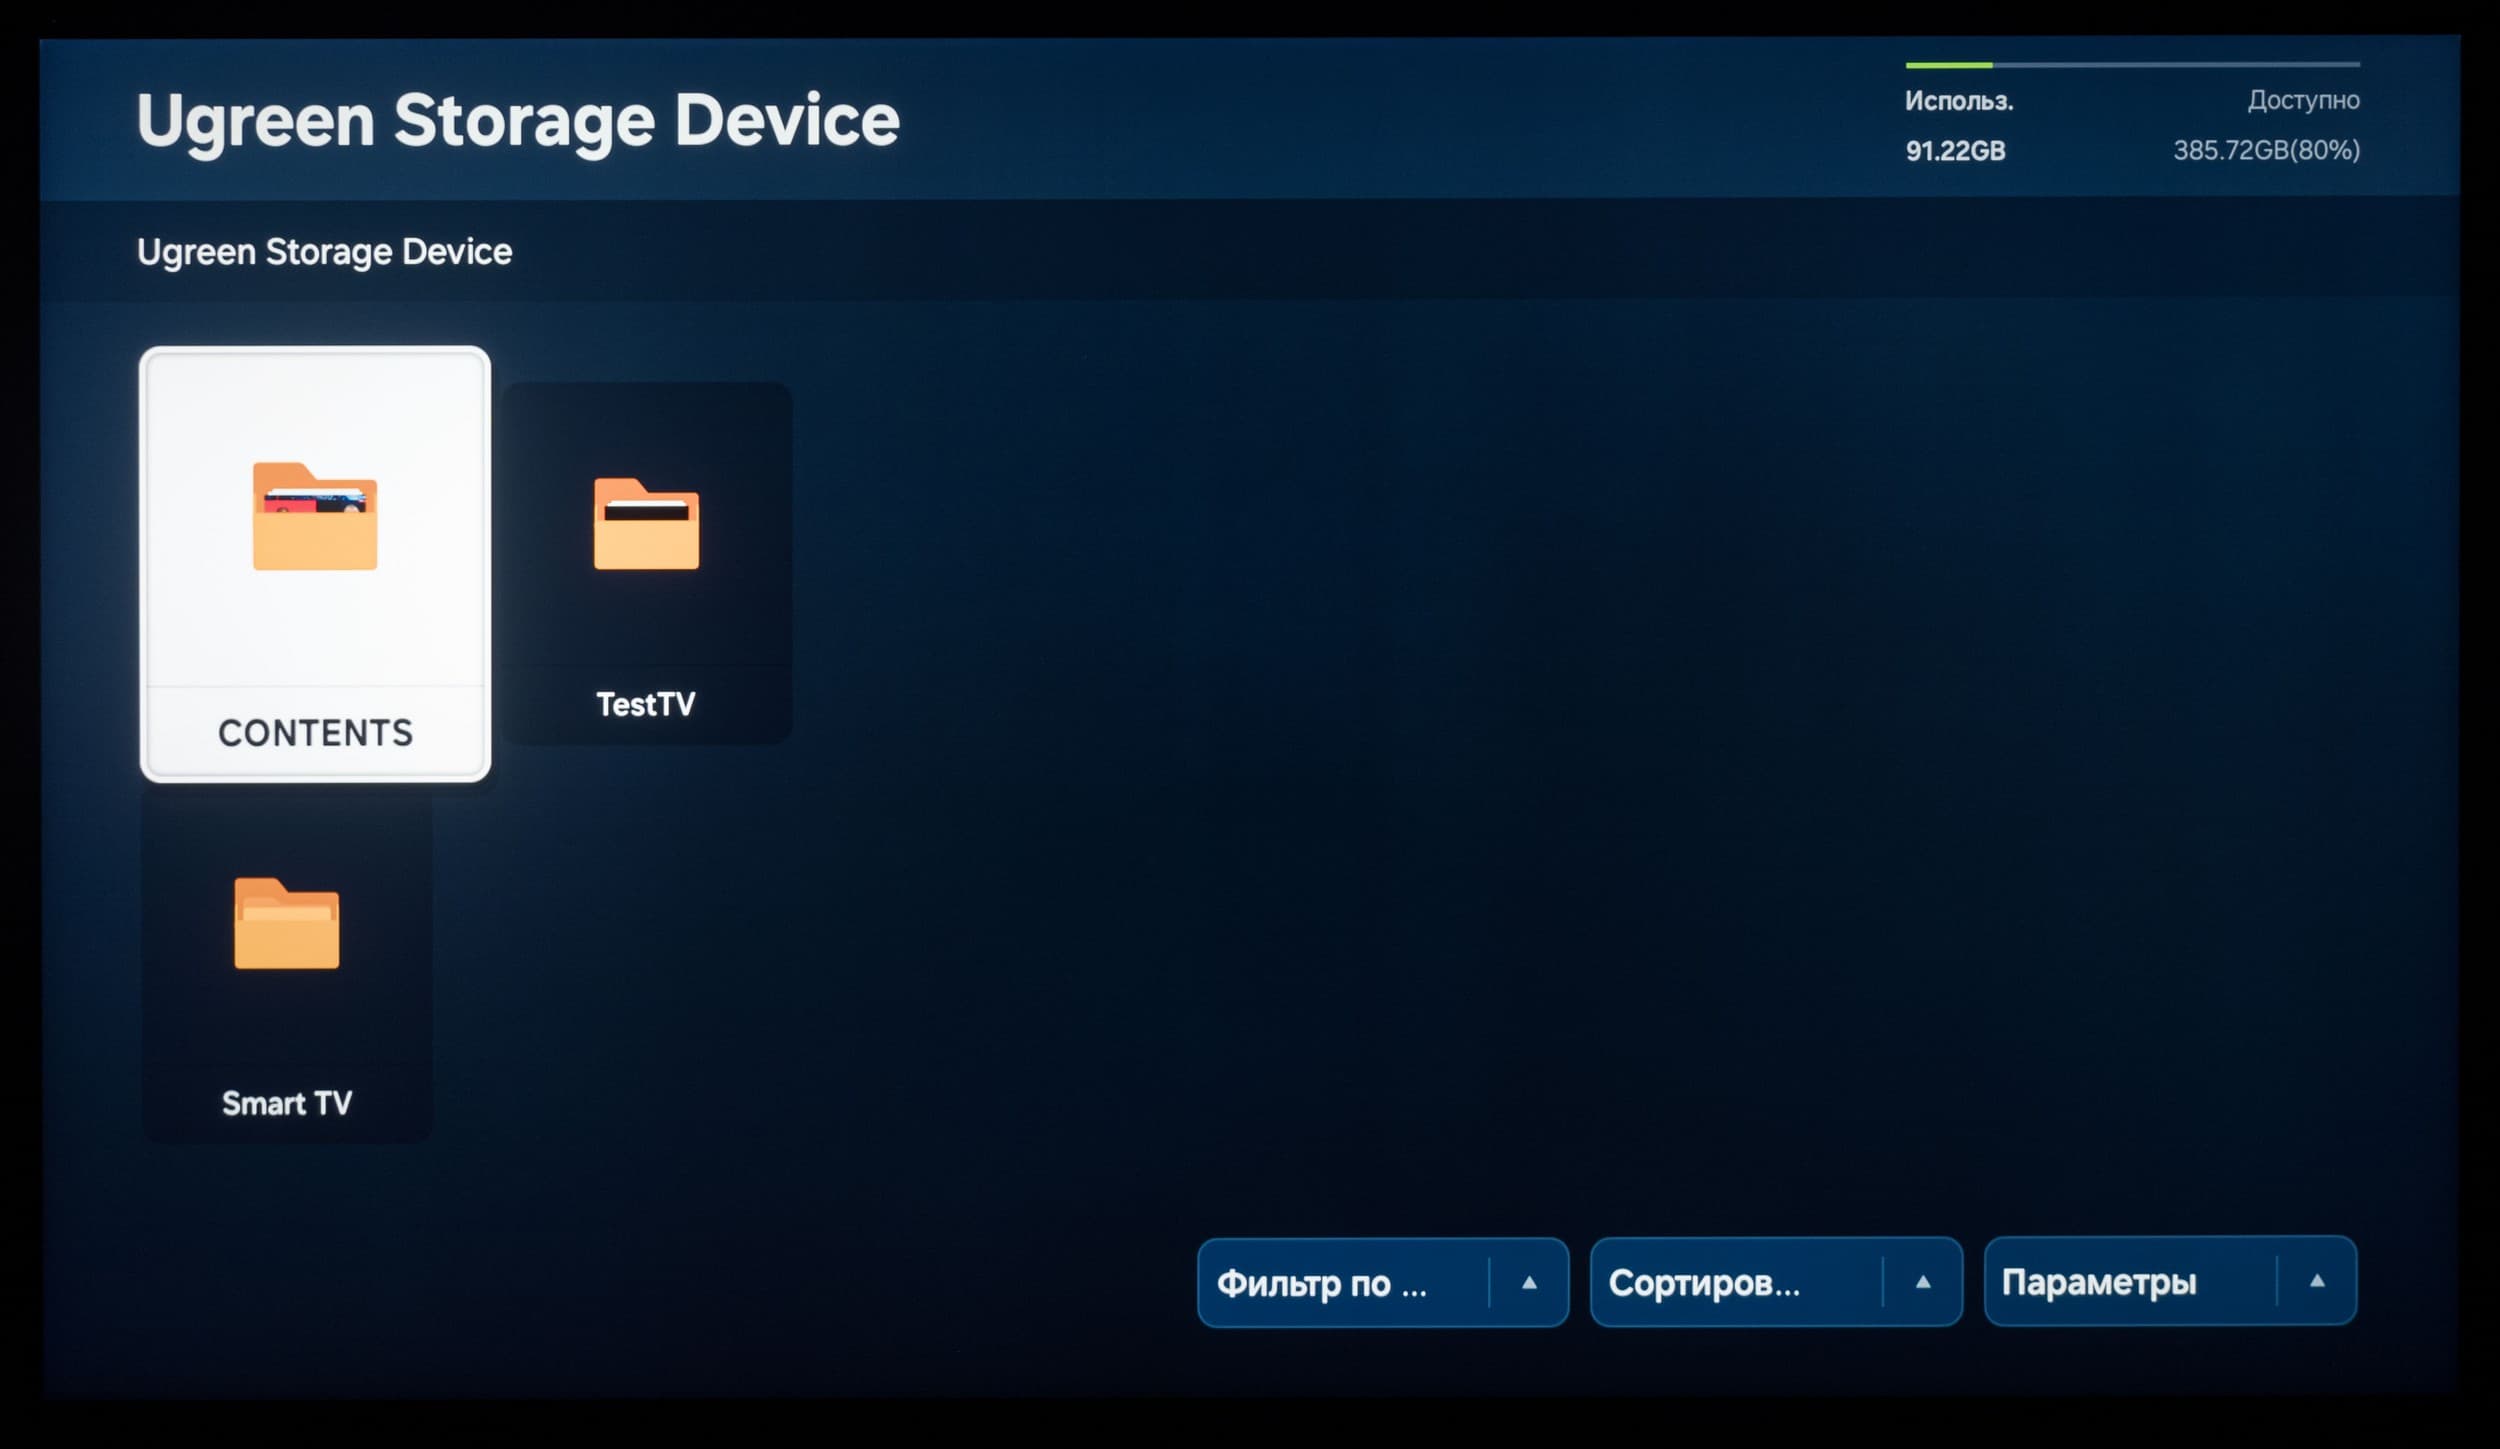Open the CONTENTS folder icon
Screen dimensions: 2500x1449
[315, 517]
